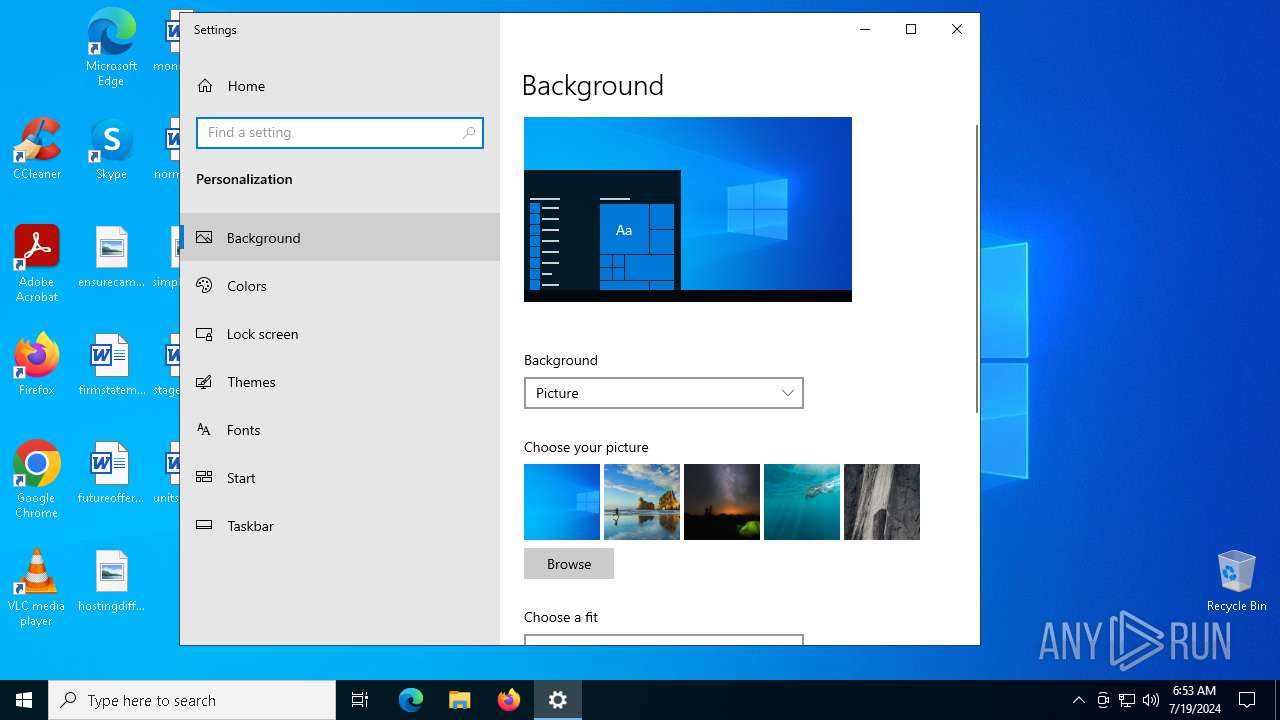Viewport: 1280px width, 720px height.
Task: Launch Edge from the taskbar
Action: point(411,700)
